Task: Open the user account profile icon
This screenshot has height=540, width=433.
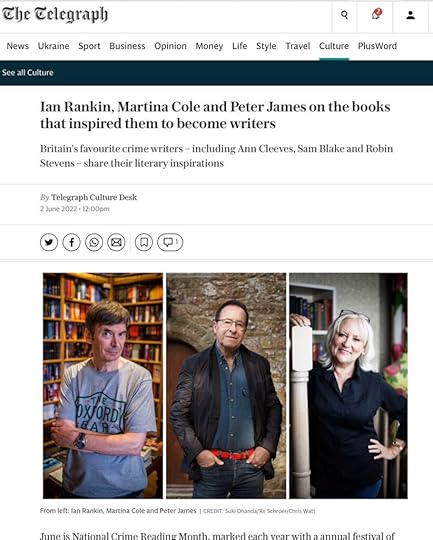Action: point(410,15)
